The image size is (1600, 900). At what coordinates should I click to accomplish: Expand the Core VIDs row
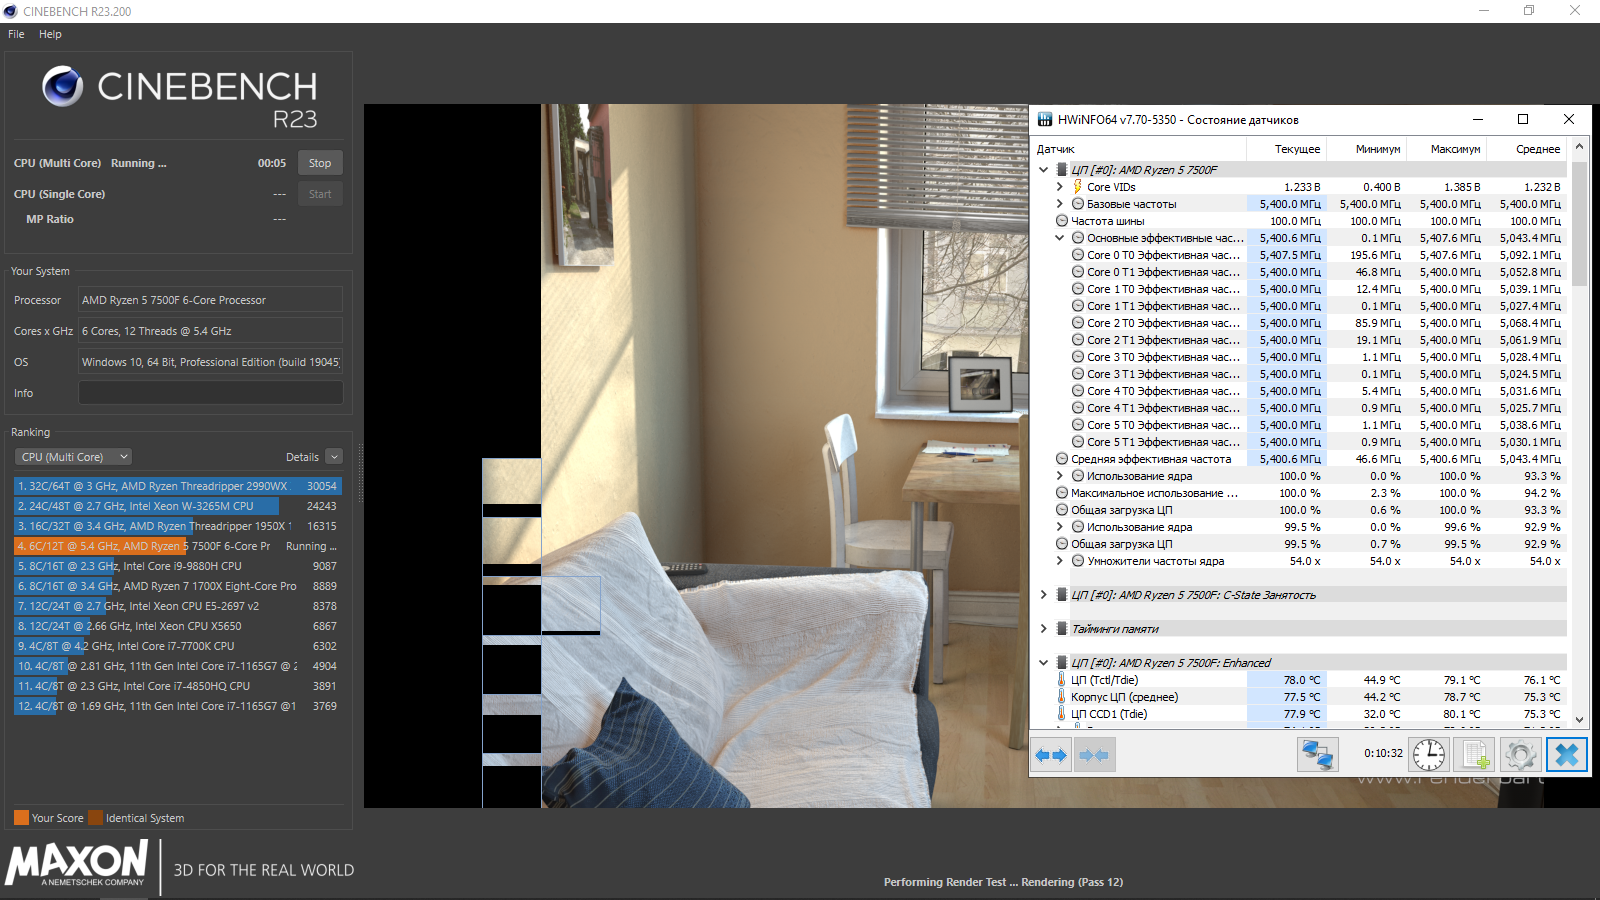[1060, 187]
